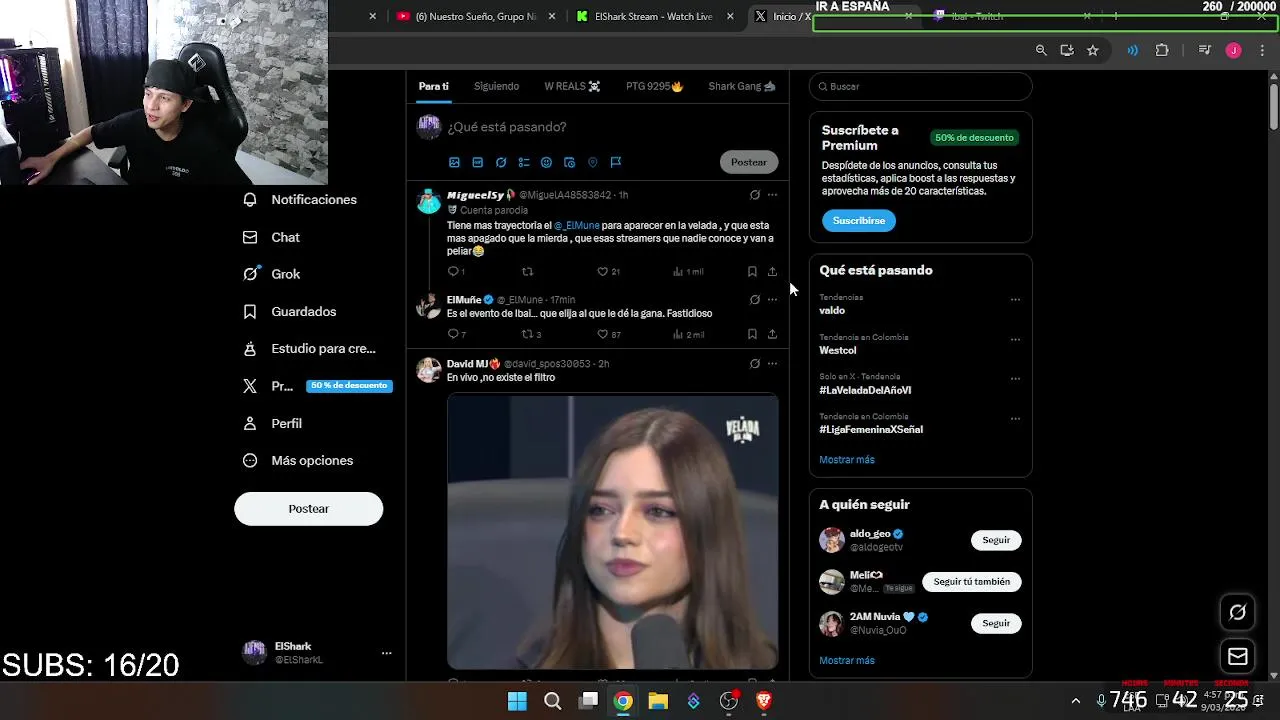Viewport: 1280px width, 720px height.
Task: Open Shark Gang list tab
Action: (x=741, y=86)
